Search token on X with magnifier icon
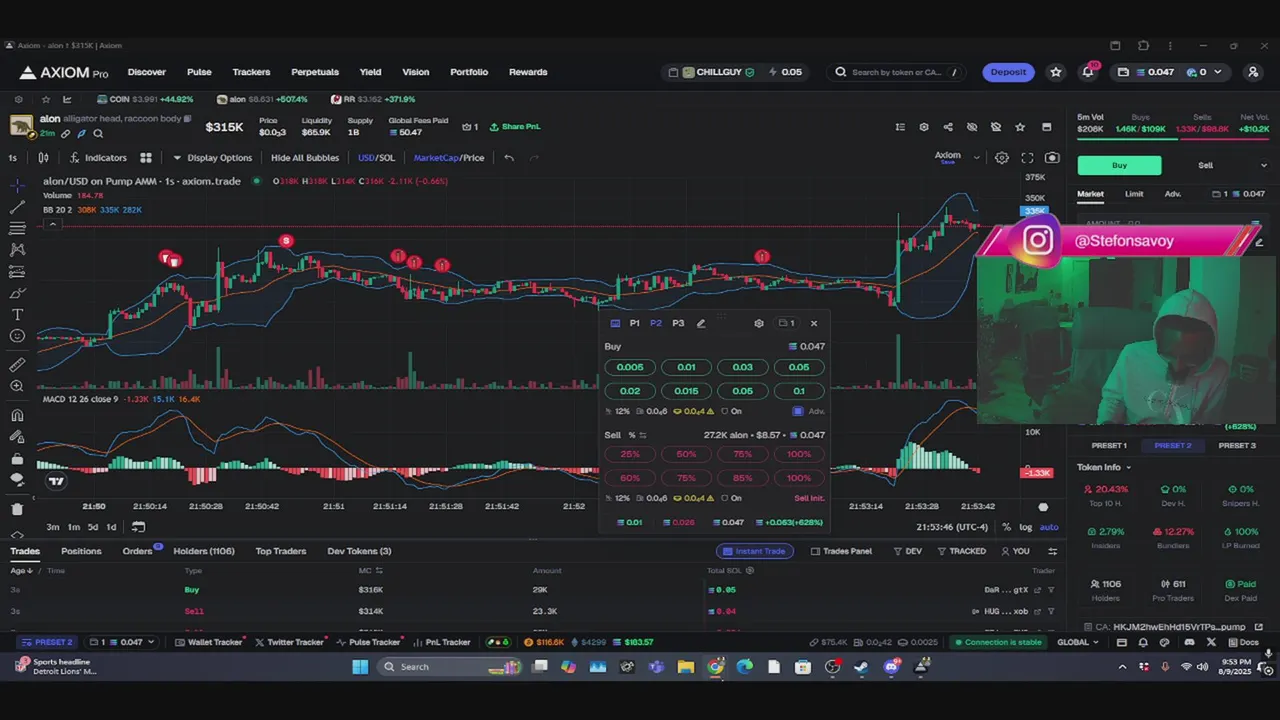The image size is (1280, 720). pyautogui.click(x=98, y=134)
